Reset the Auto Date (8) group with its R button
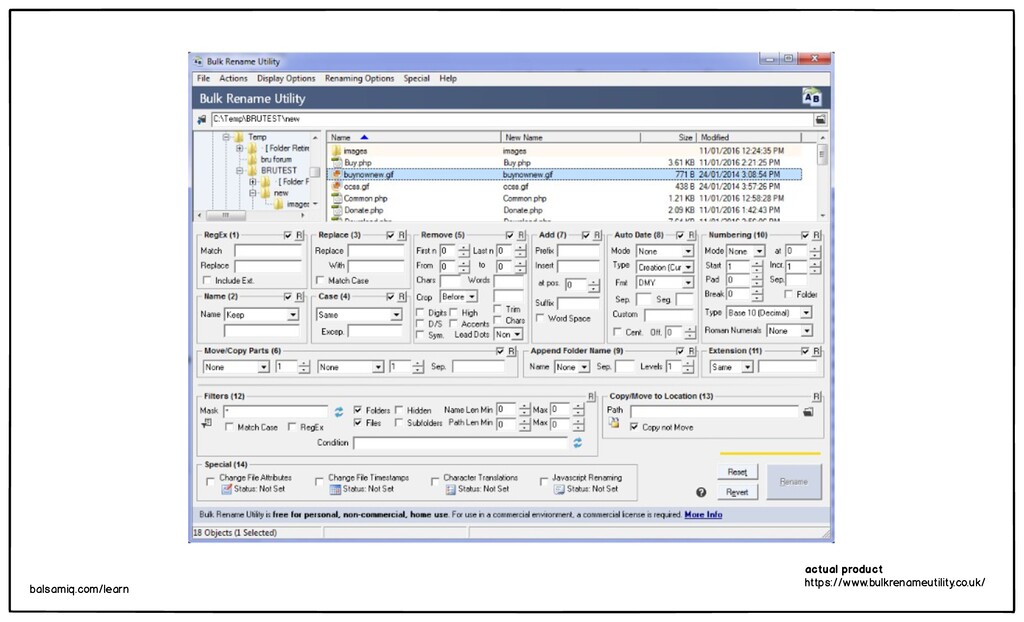 [x=692, y=235]
